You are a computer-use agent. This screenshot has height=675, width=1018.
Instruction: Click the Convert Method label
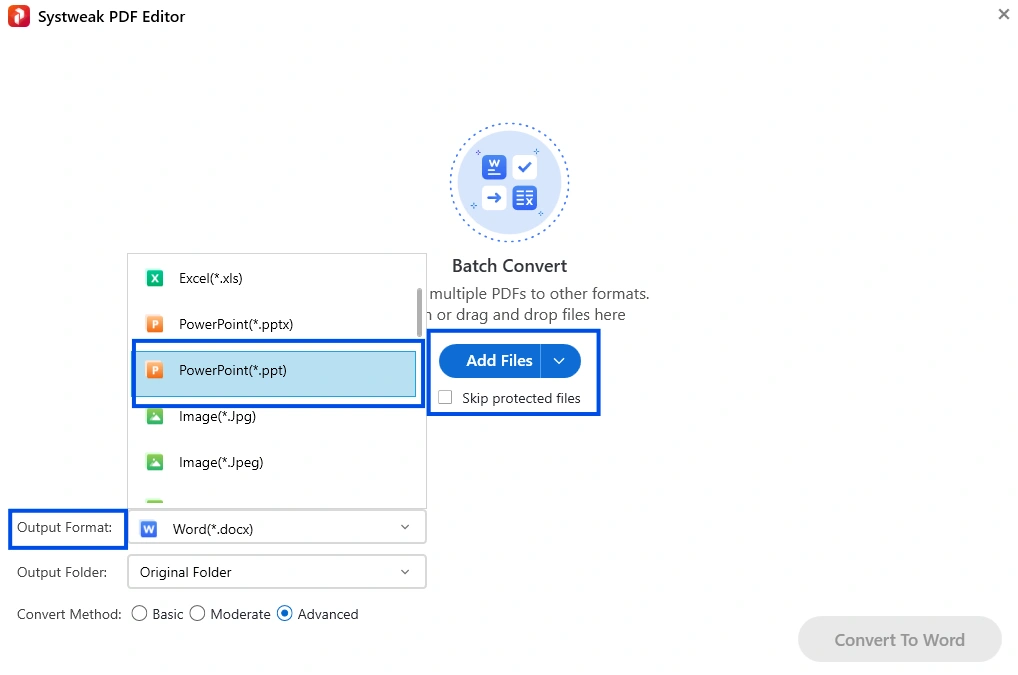pos(69,614)
